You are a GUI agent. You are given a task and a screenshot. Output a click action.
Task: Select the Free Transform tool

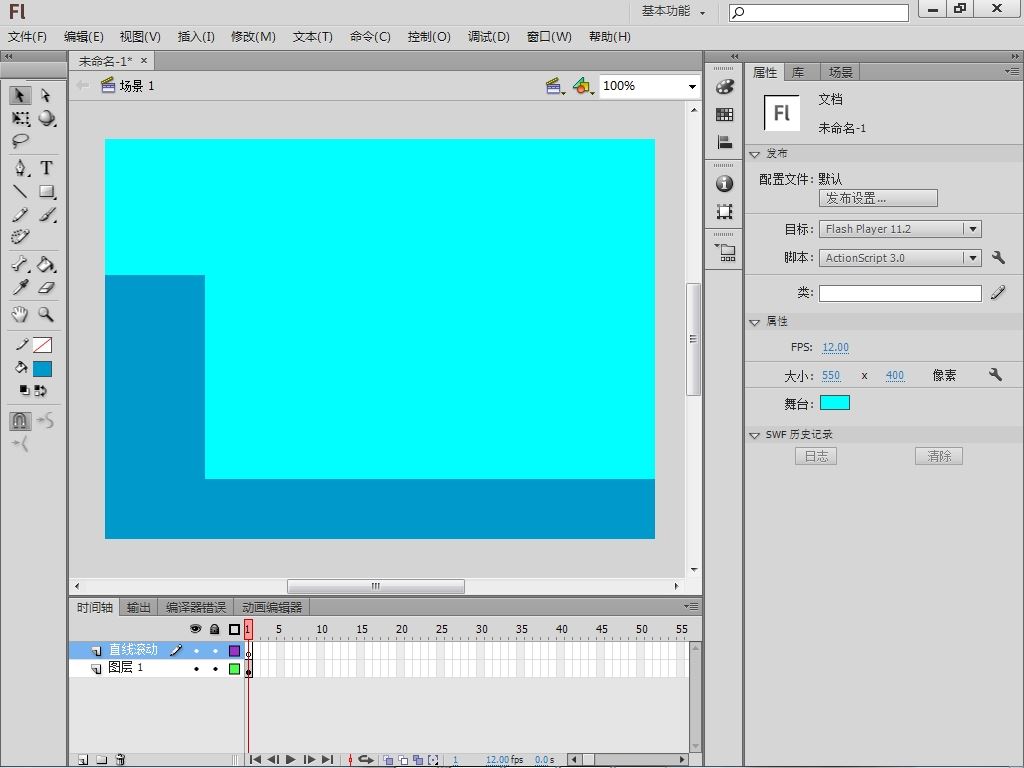20,118
